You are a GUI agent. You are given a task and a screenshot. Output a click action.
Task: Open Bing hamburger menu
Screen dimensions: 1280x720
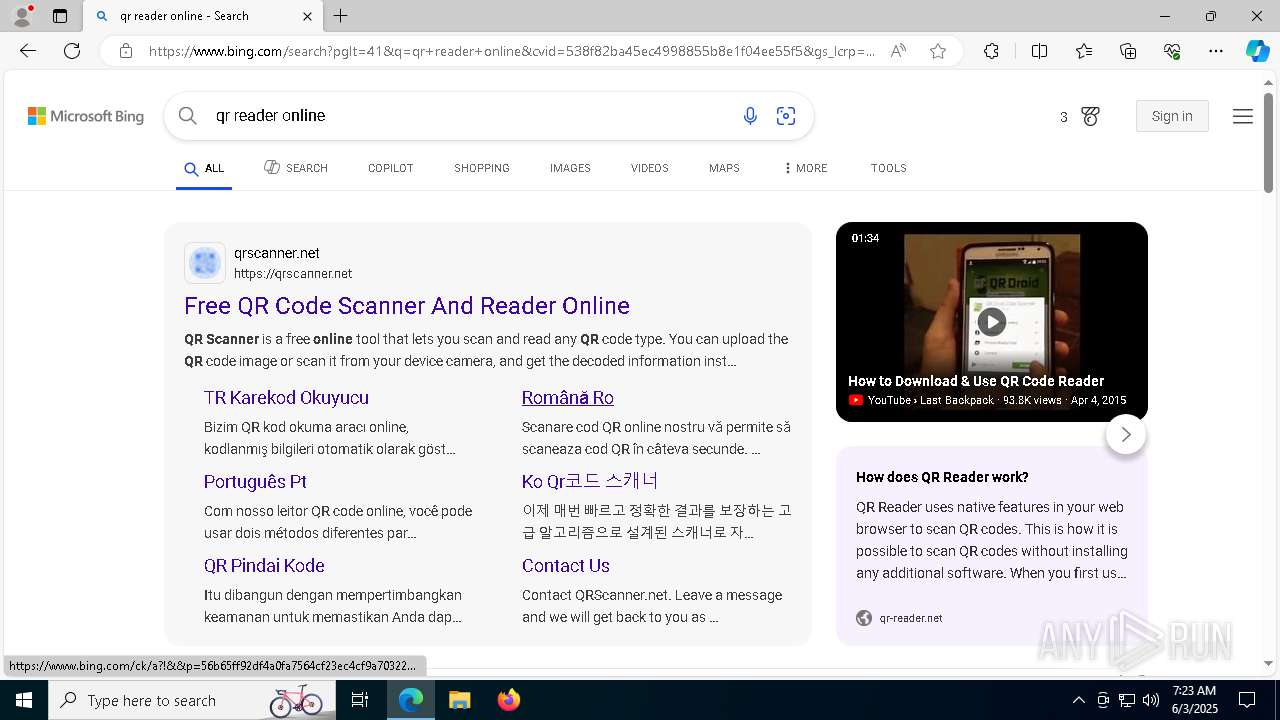pos(1243,116)
